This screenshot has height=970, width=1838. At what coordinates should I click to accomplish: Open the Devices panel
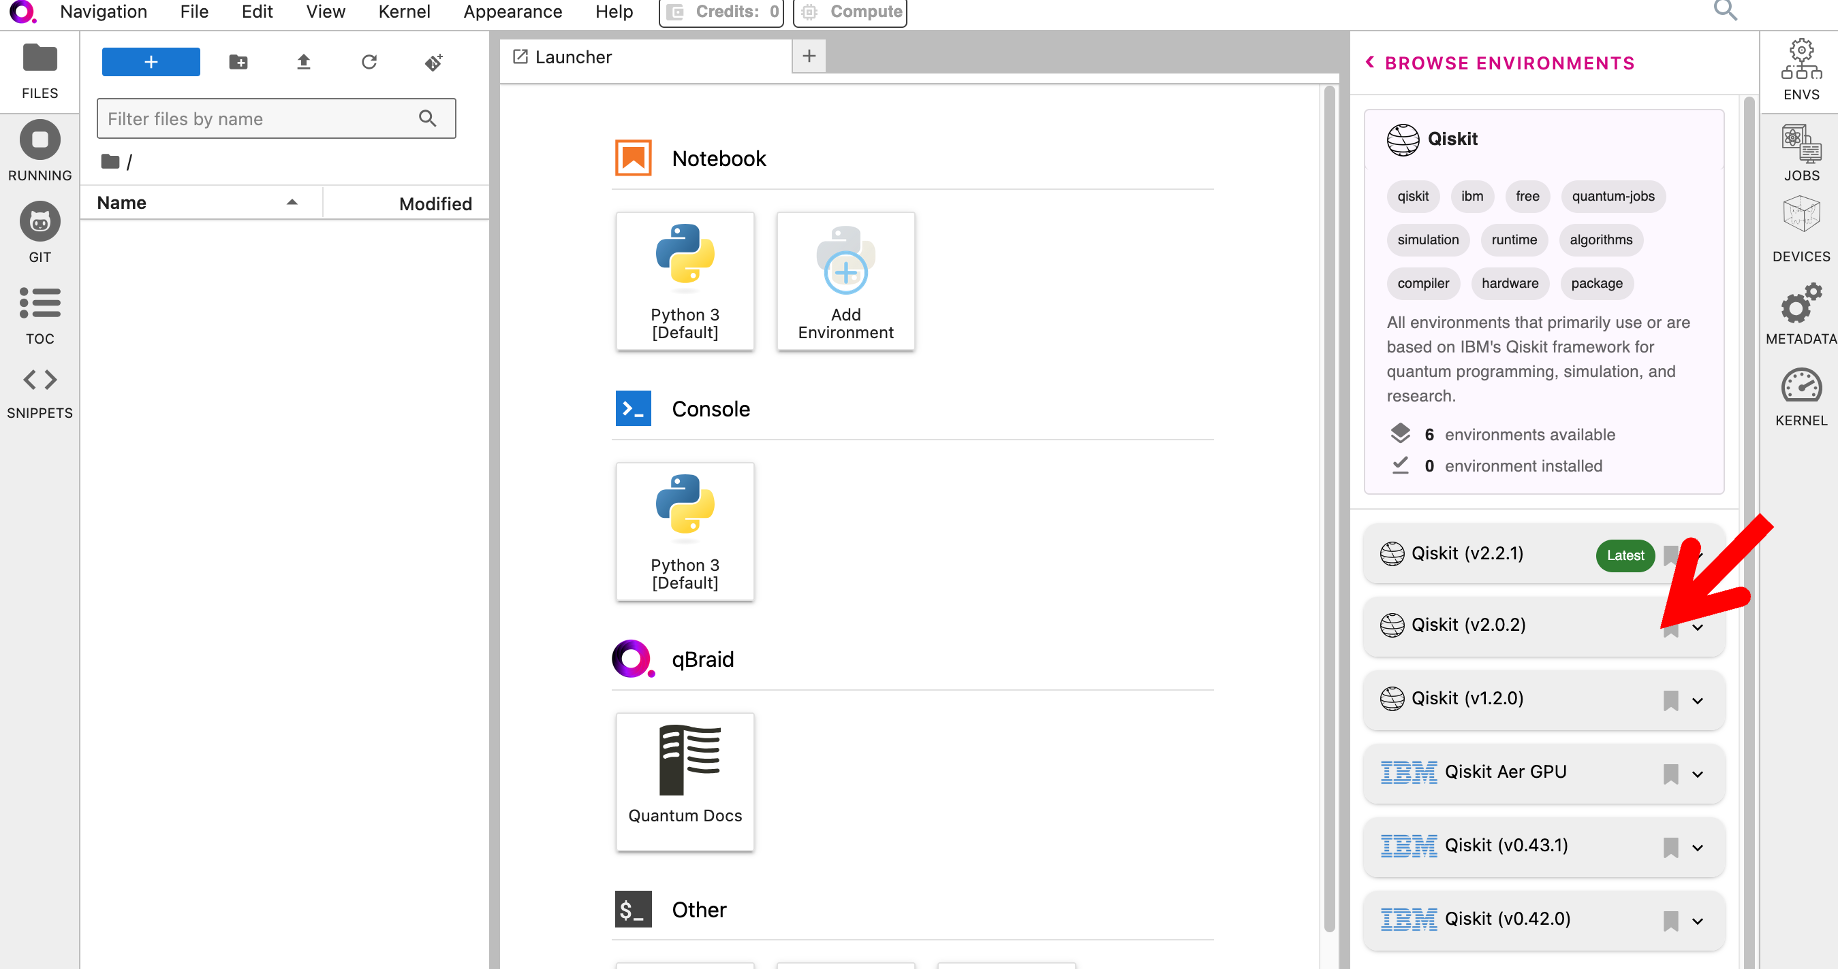pos(1801,231)
